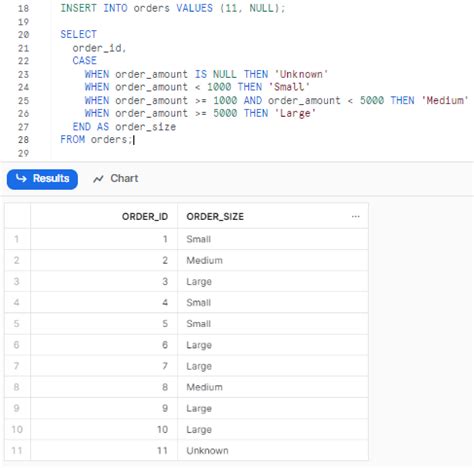Select the Large cell for order 3
Viewport: 474px width, 468px height.
[273, 282]
